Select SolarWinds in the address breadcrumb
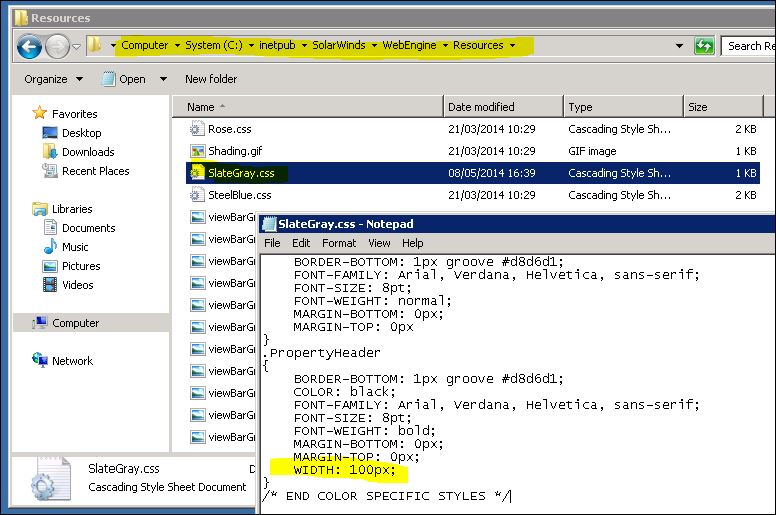Viewport: 776px width, 515px height. (x=339, y=45)
